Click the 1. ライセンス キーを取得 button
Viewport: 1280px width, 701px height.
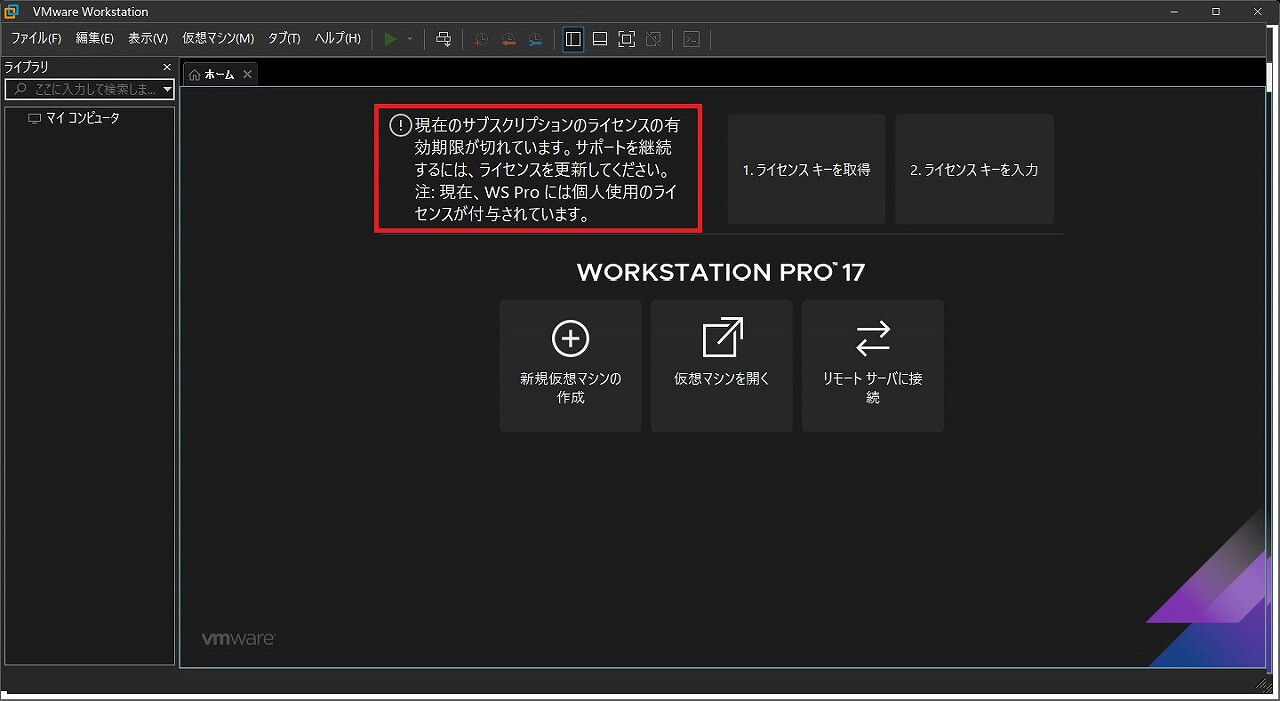tap(806, 169)
